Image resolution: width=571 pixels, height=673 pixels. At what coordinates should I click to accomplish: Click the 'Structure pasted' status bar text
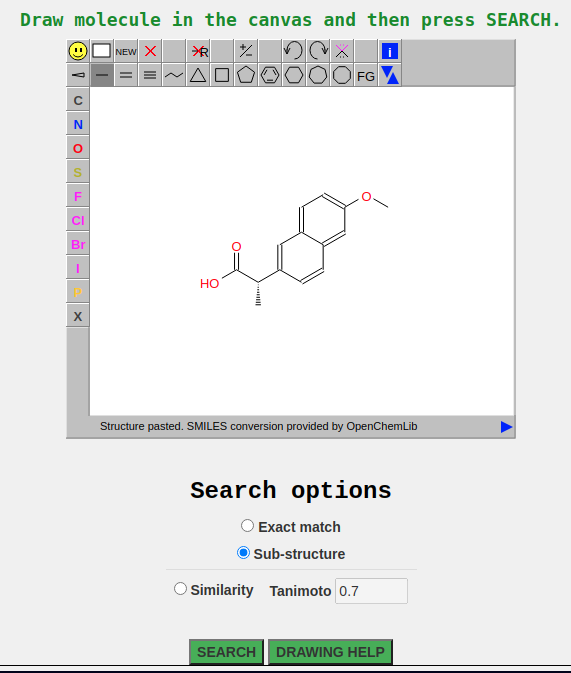pos(258,426)
